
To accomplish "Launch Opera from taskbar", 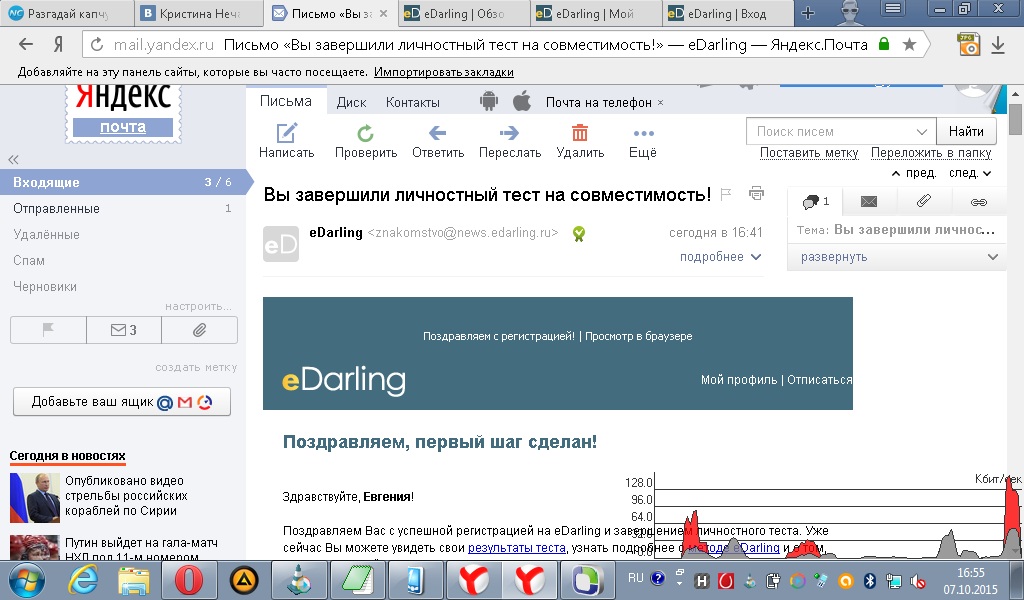I will 188,580.
